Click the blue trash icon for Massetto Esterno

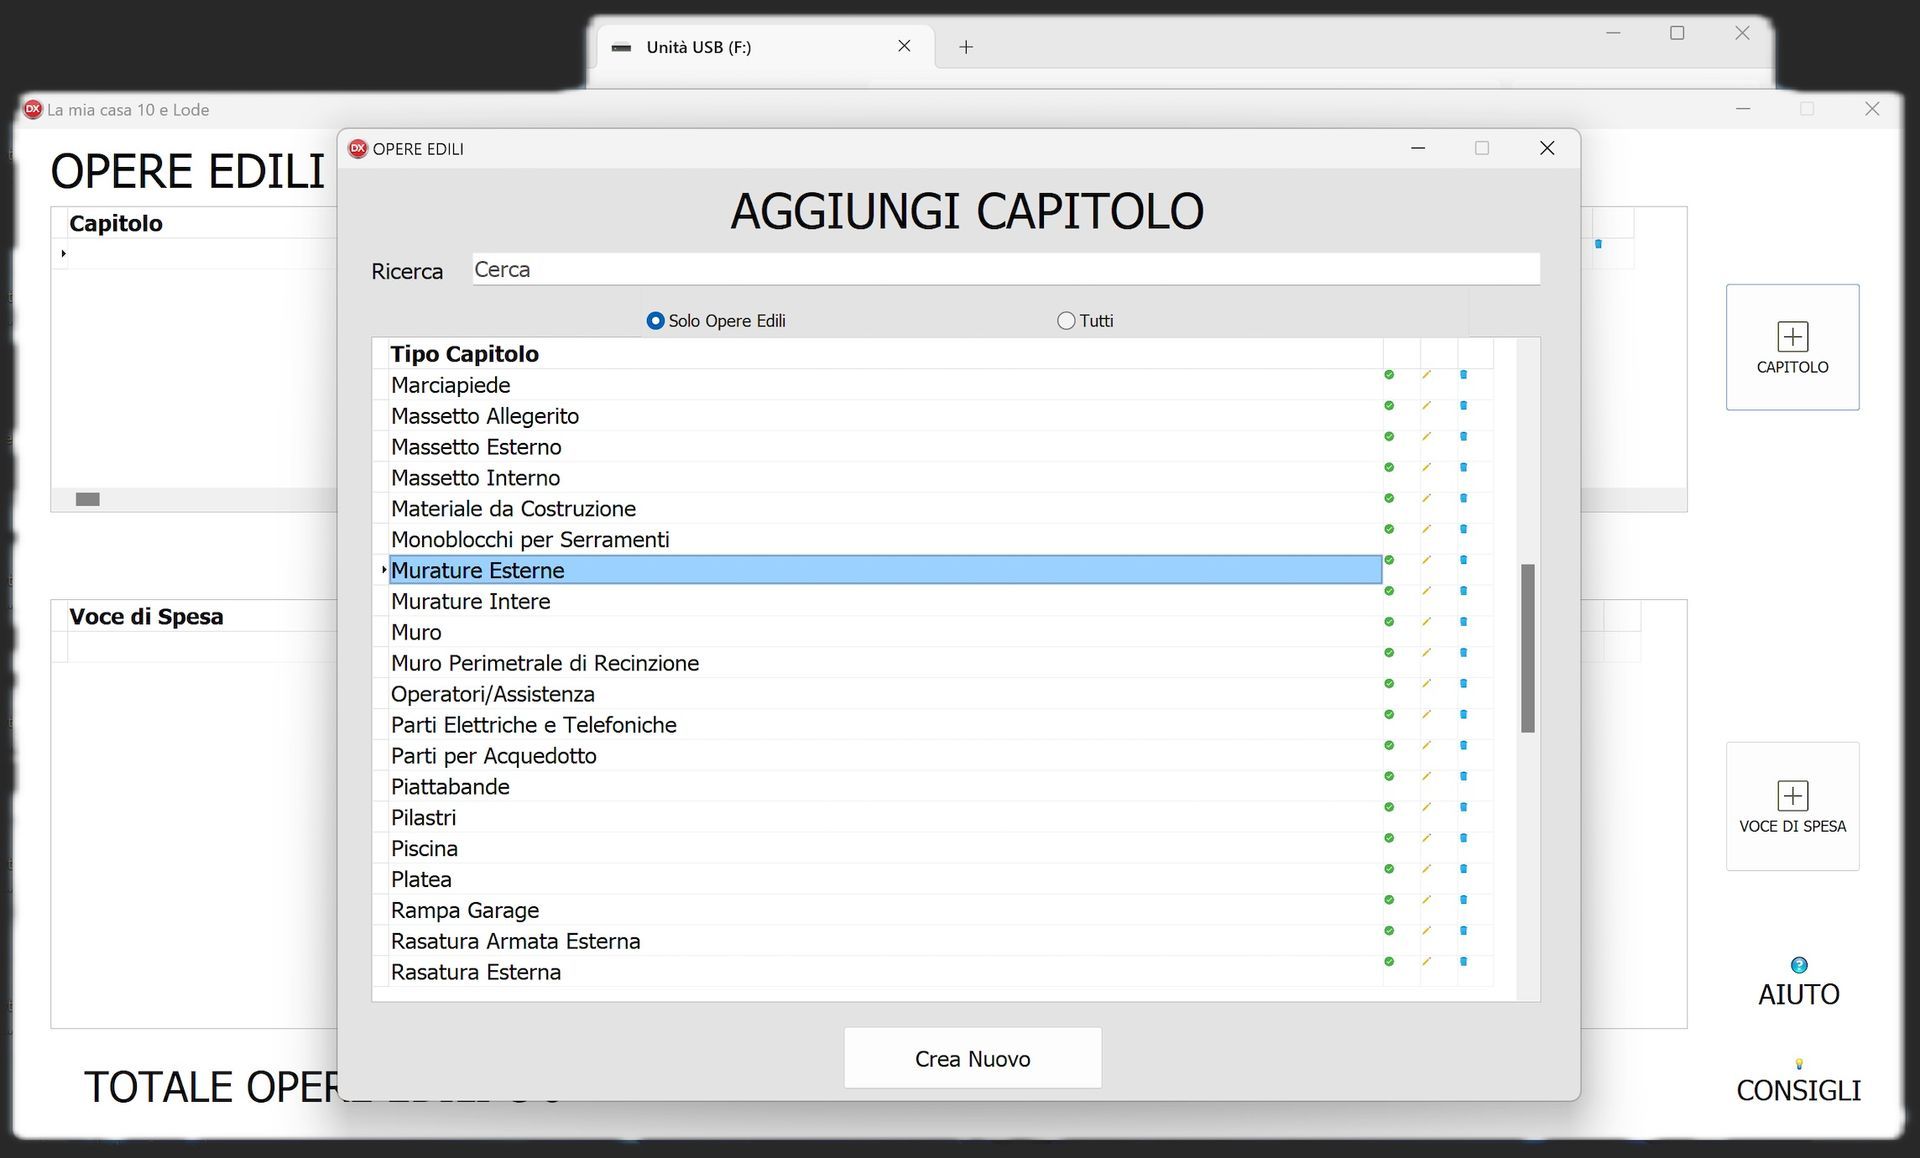click(x=1464, y=437)
